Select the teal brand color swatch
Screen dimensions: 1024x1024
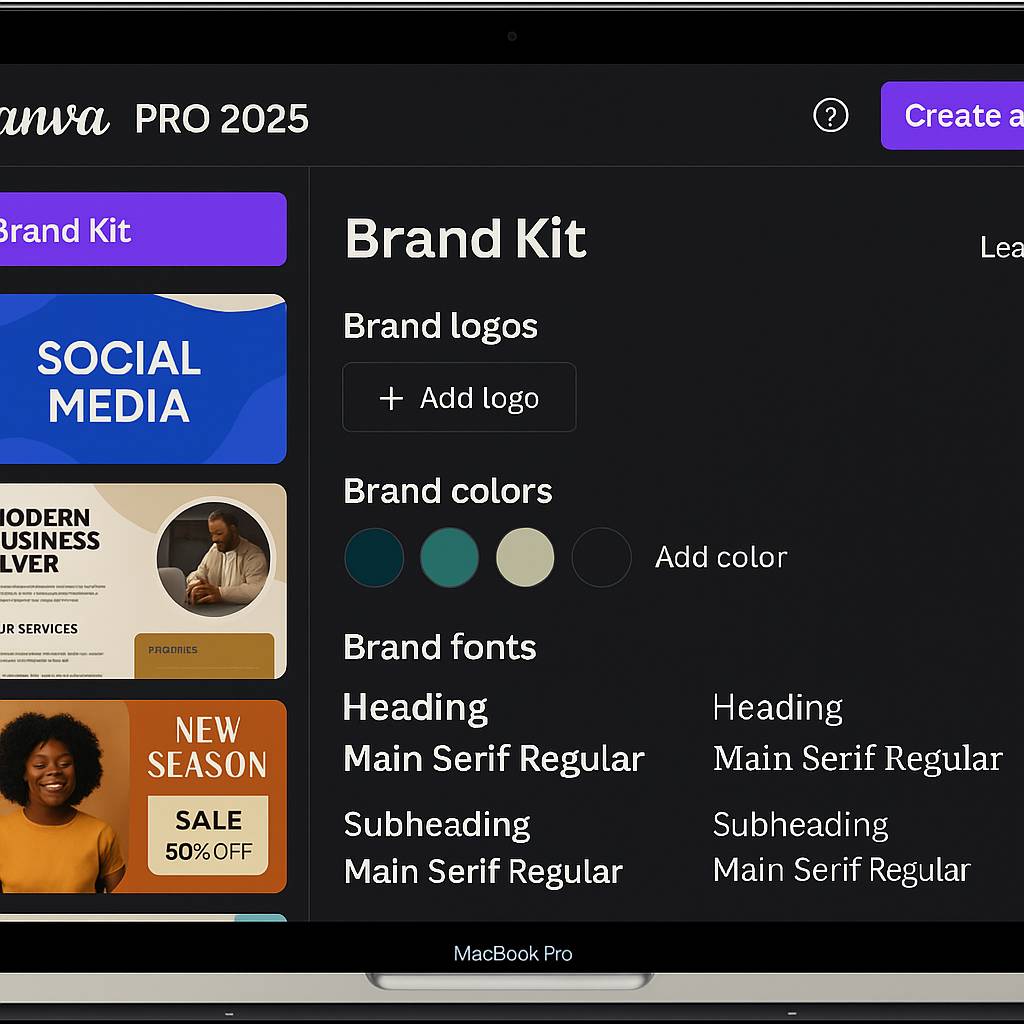[449, 557]
